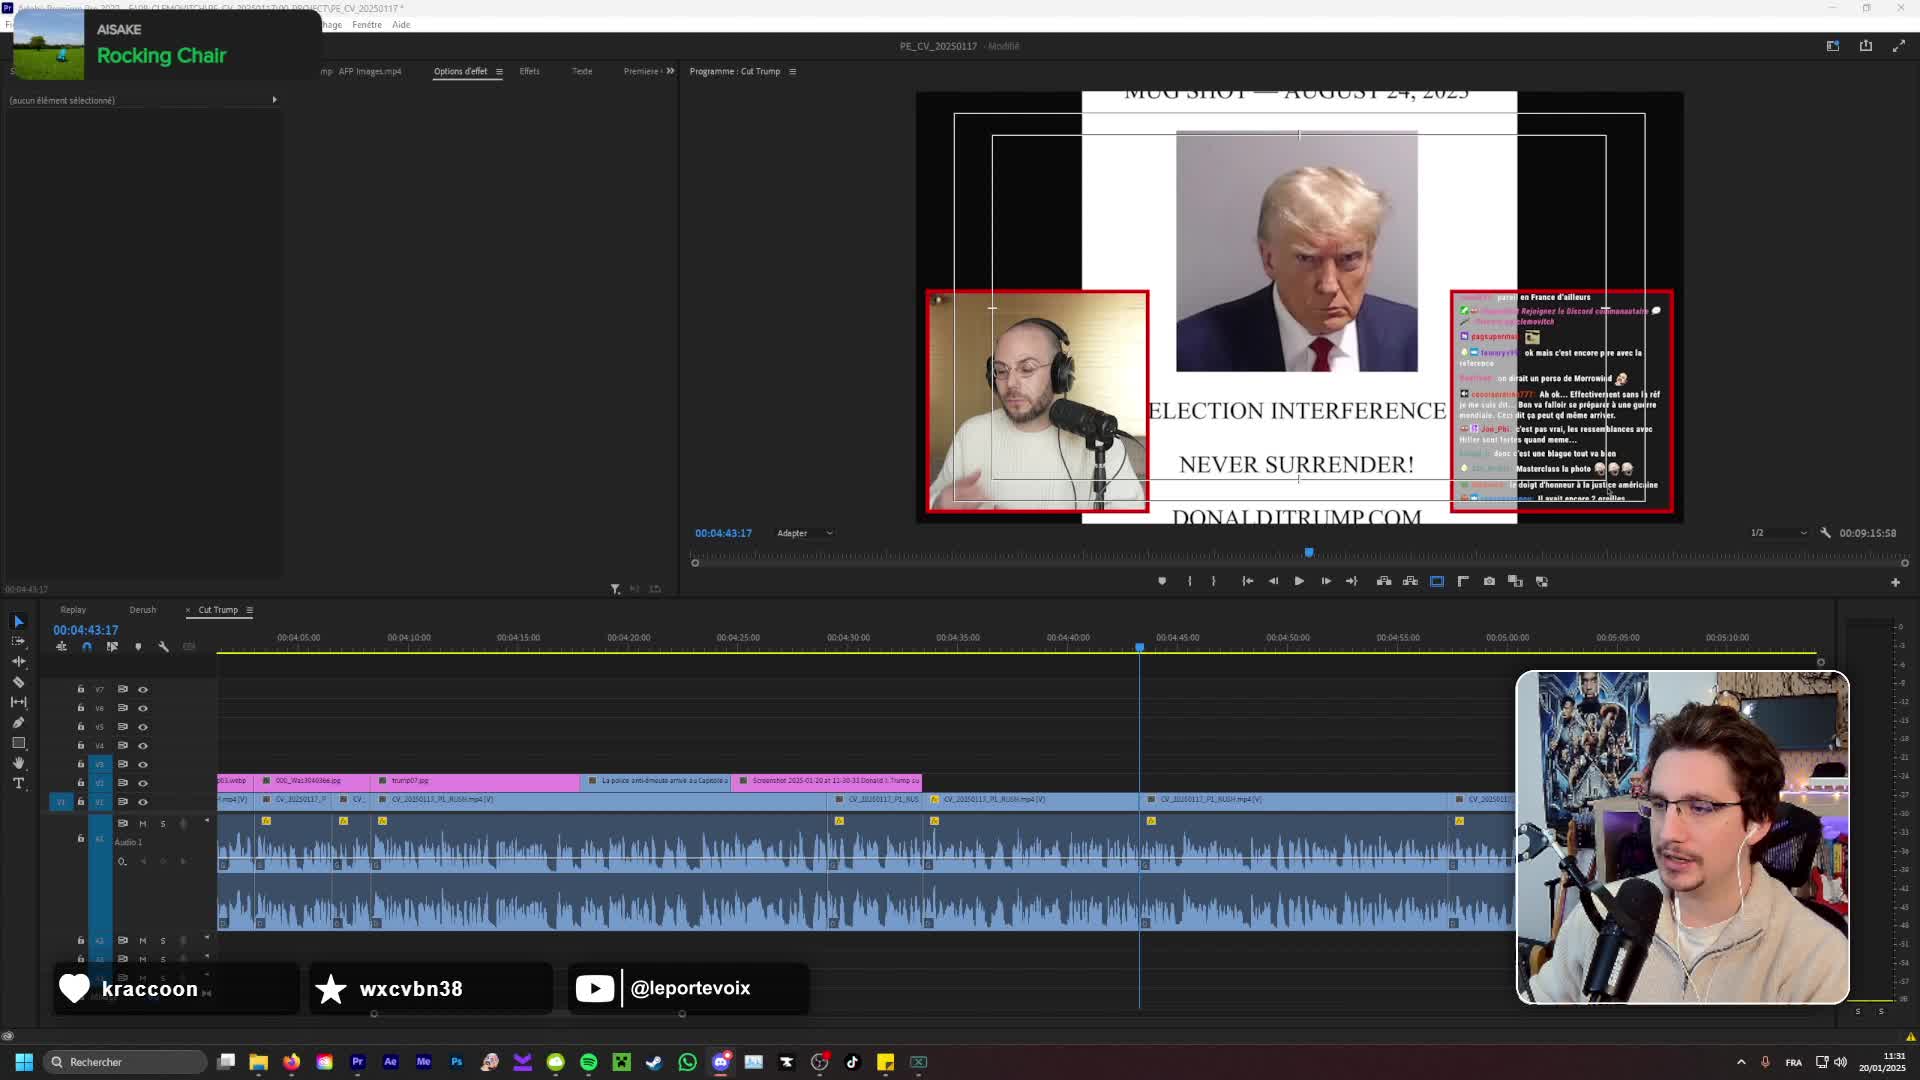
Task: Select the Rectangle tool
Action: click(18, 743)
